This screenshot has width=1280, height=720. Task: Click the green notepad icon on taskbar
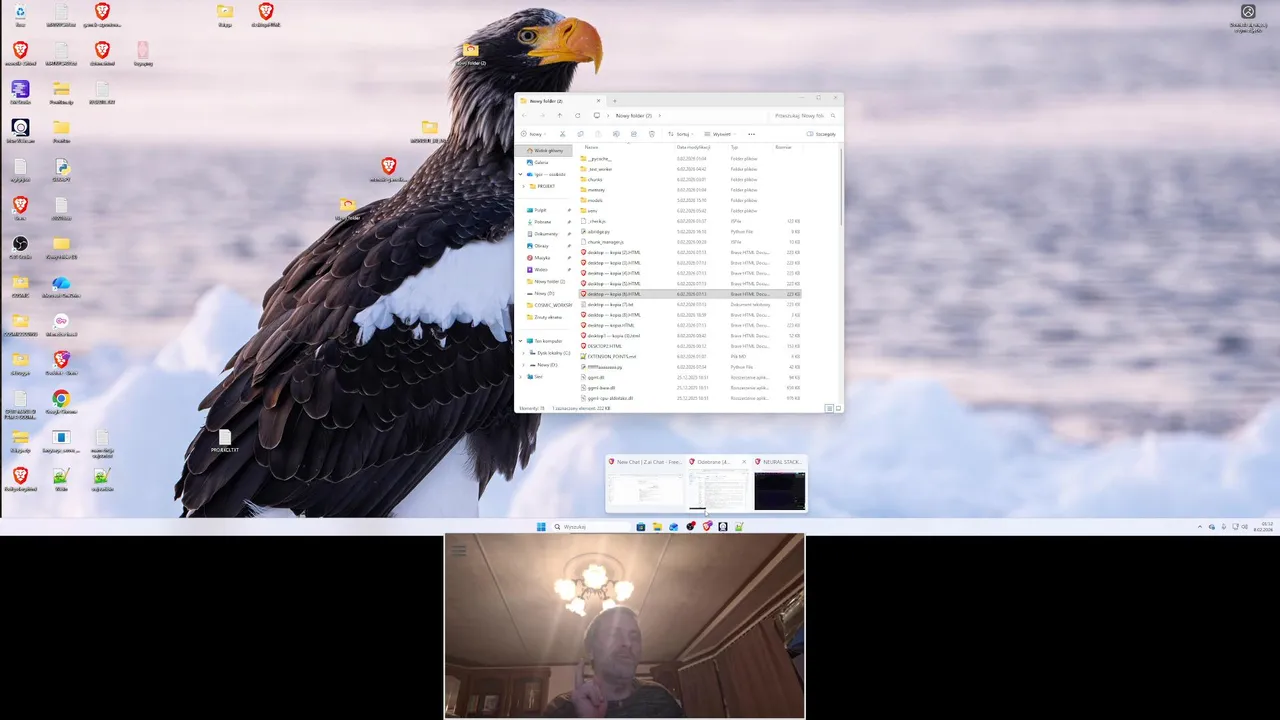[739, 526]
